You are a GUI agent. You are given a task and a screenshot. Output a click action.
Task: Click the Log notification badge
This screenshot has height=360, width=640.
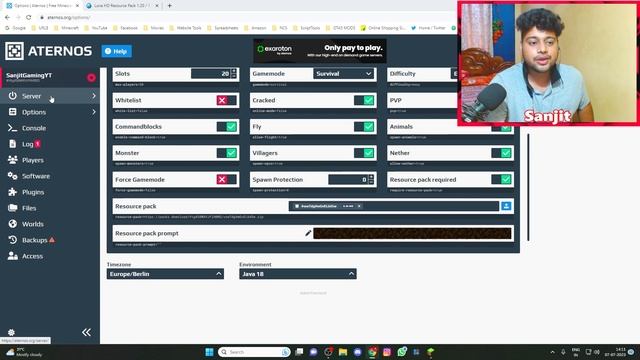38,144
